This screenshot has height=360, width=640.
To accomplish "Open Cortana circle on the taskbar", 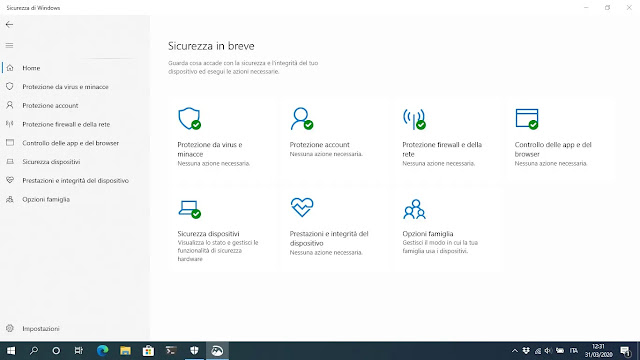I will pos(56,351).
